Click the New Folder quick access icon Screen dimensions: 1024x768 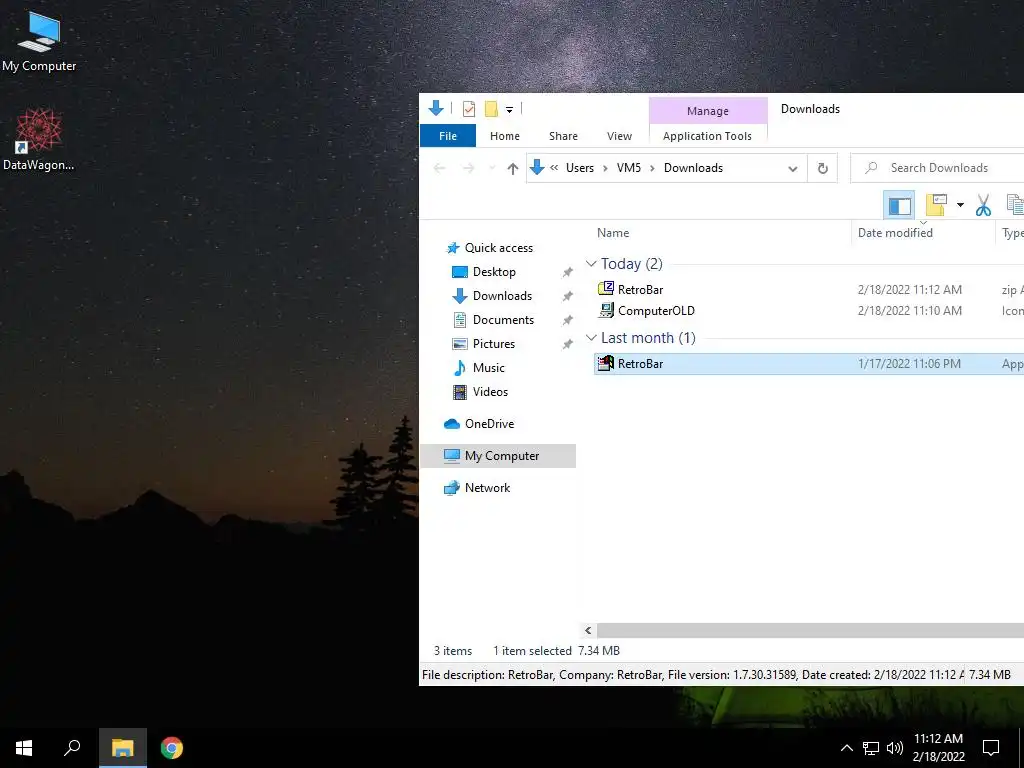click(x=491, y=109)
